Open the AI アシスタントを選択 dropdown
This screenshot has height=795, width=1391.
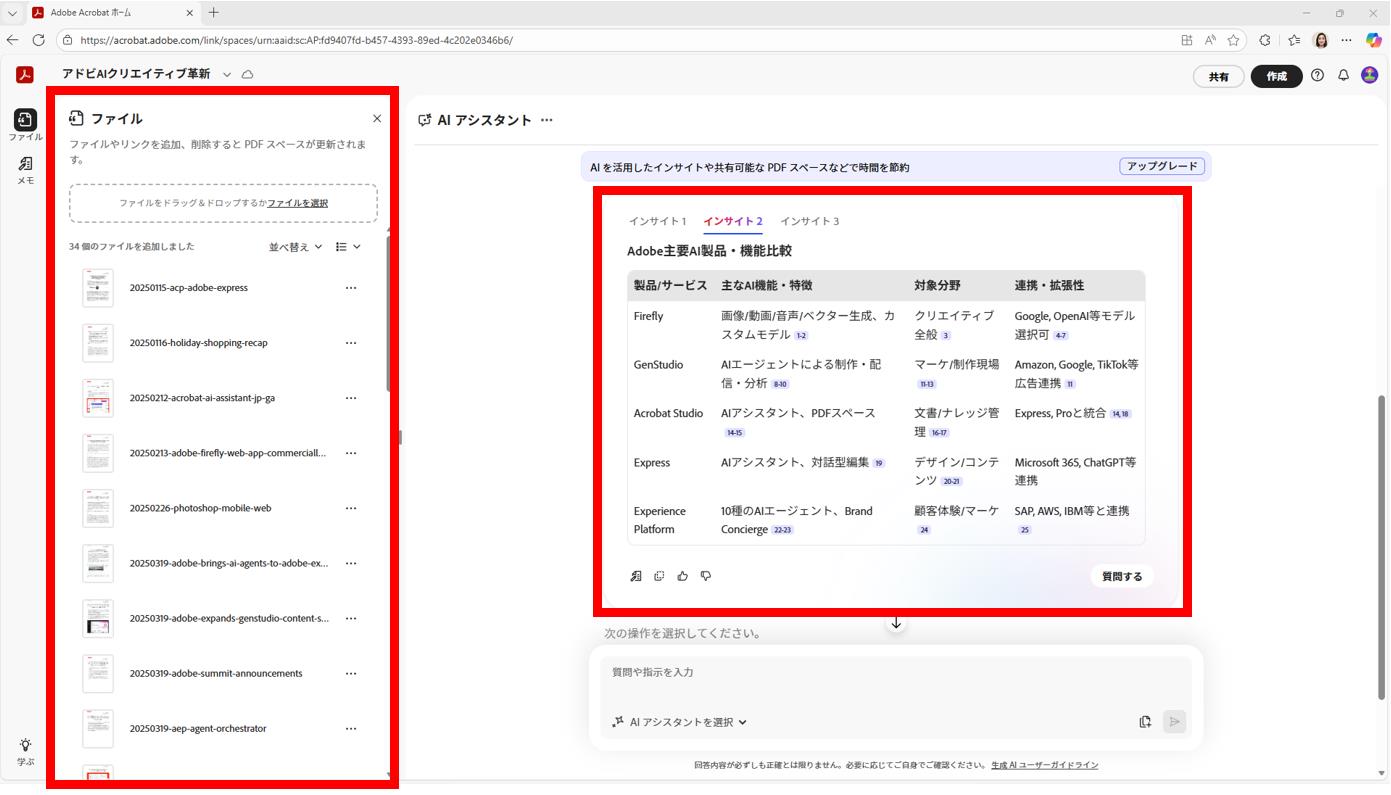click(683, 721)
